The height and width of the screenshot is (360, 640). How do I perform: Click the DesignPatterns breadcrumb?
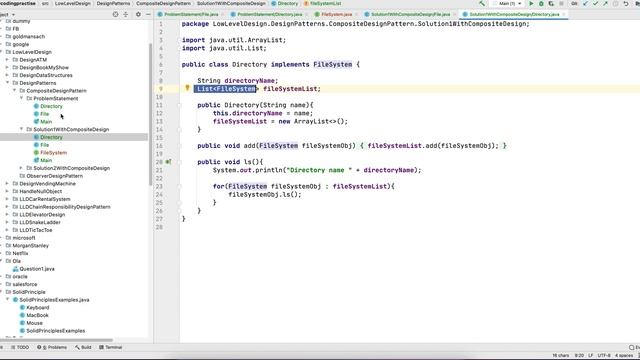113,3
